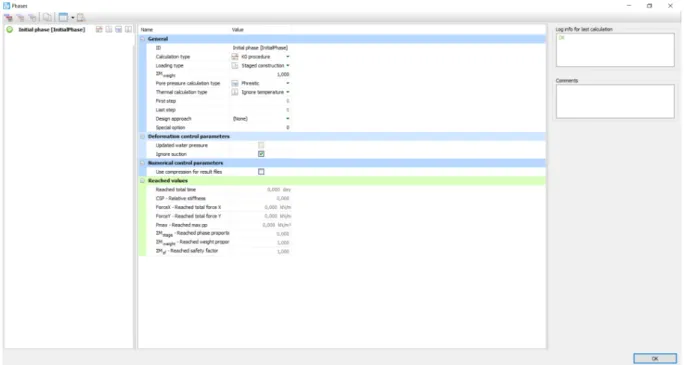Click the Pmax - Reached max pp row
This screenshot has width=684, height=365.
coord(219,225)
